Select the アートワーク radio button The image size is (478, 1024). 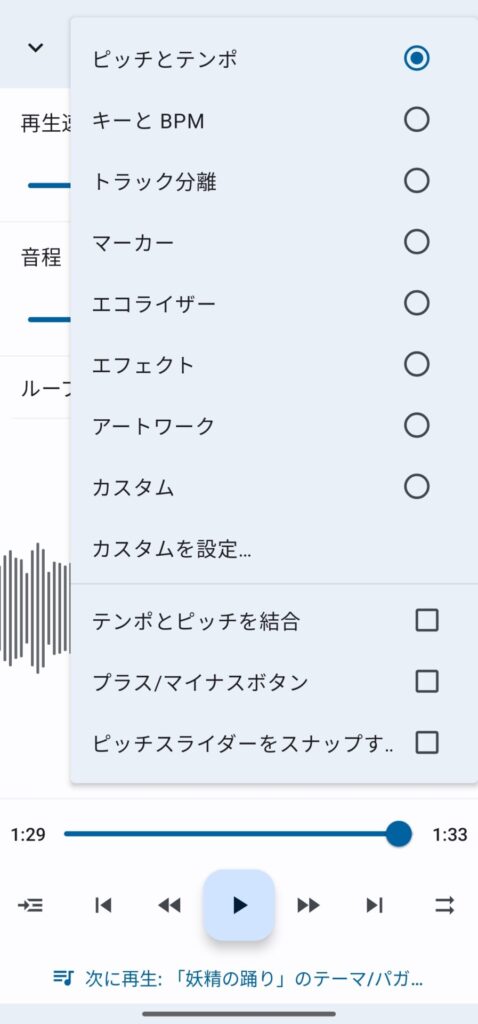[416, 426]
